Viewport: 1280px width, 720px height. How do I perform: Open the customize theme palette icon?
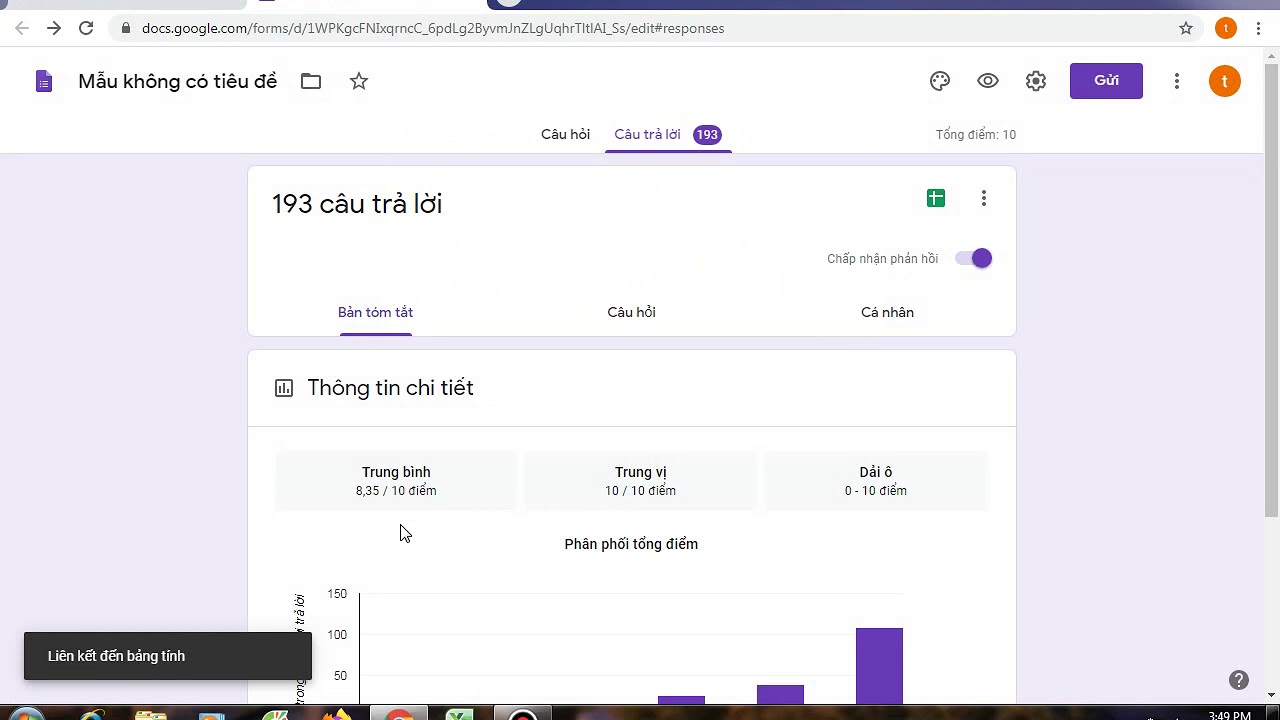coord(940,81)
